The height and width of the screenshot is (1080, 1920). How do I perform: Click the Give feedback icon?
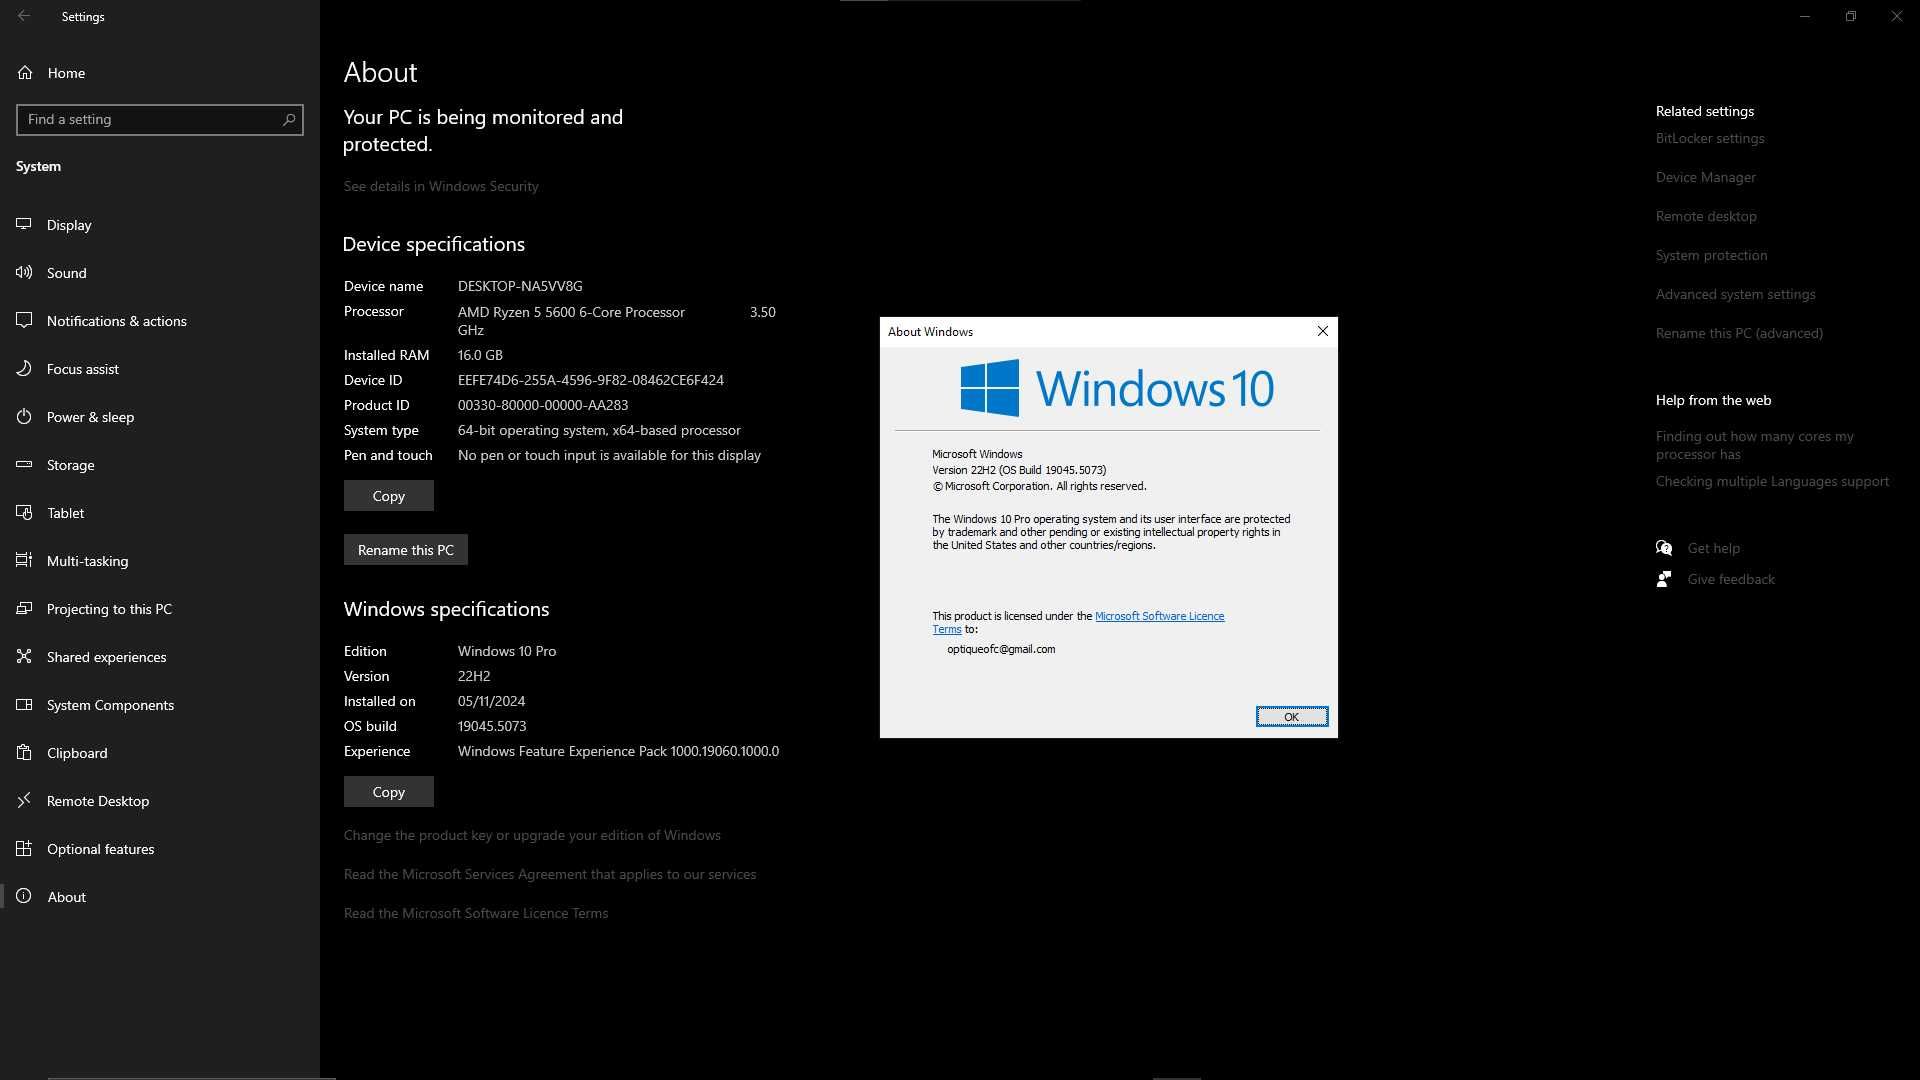pos(1664,579)
